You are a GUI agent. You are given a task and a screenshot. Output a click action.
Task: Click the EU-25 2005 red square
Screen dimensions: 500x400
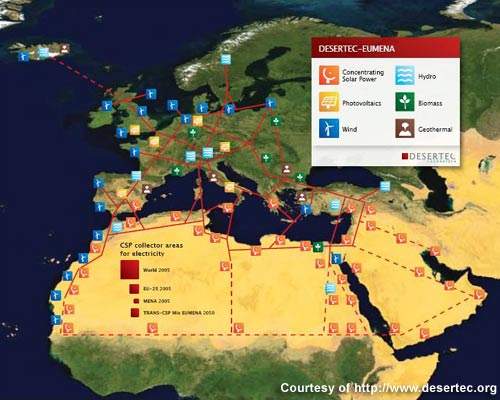tap(134, 289)
